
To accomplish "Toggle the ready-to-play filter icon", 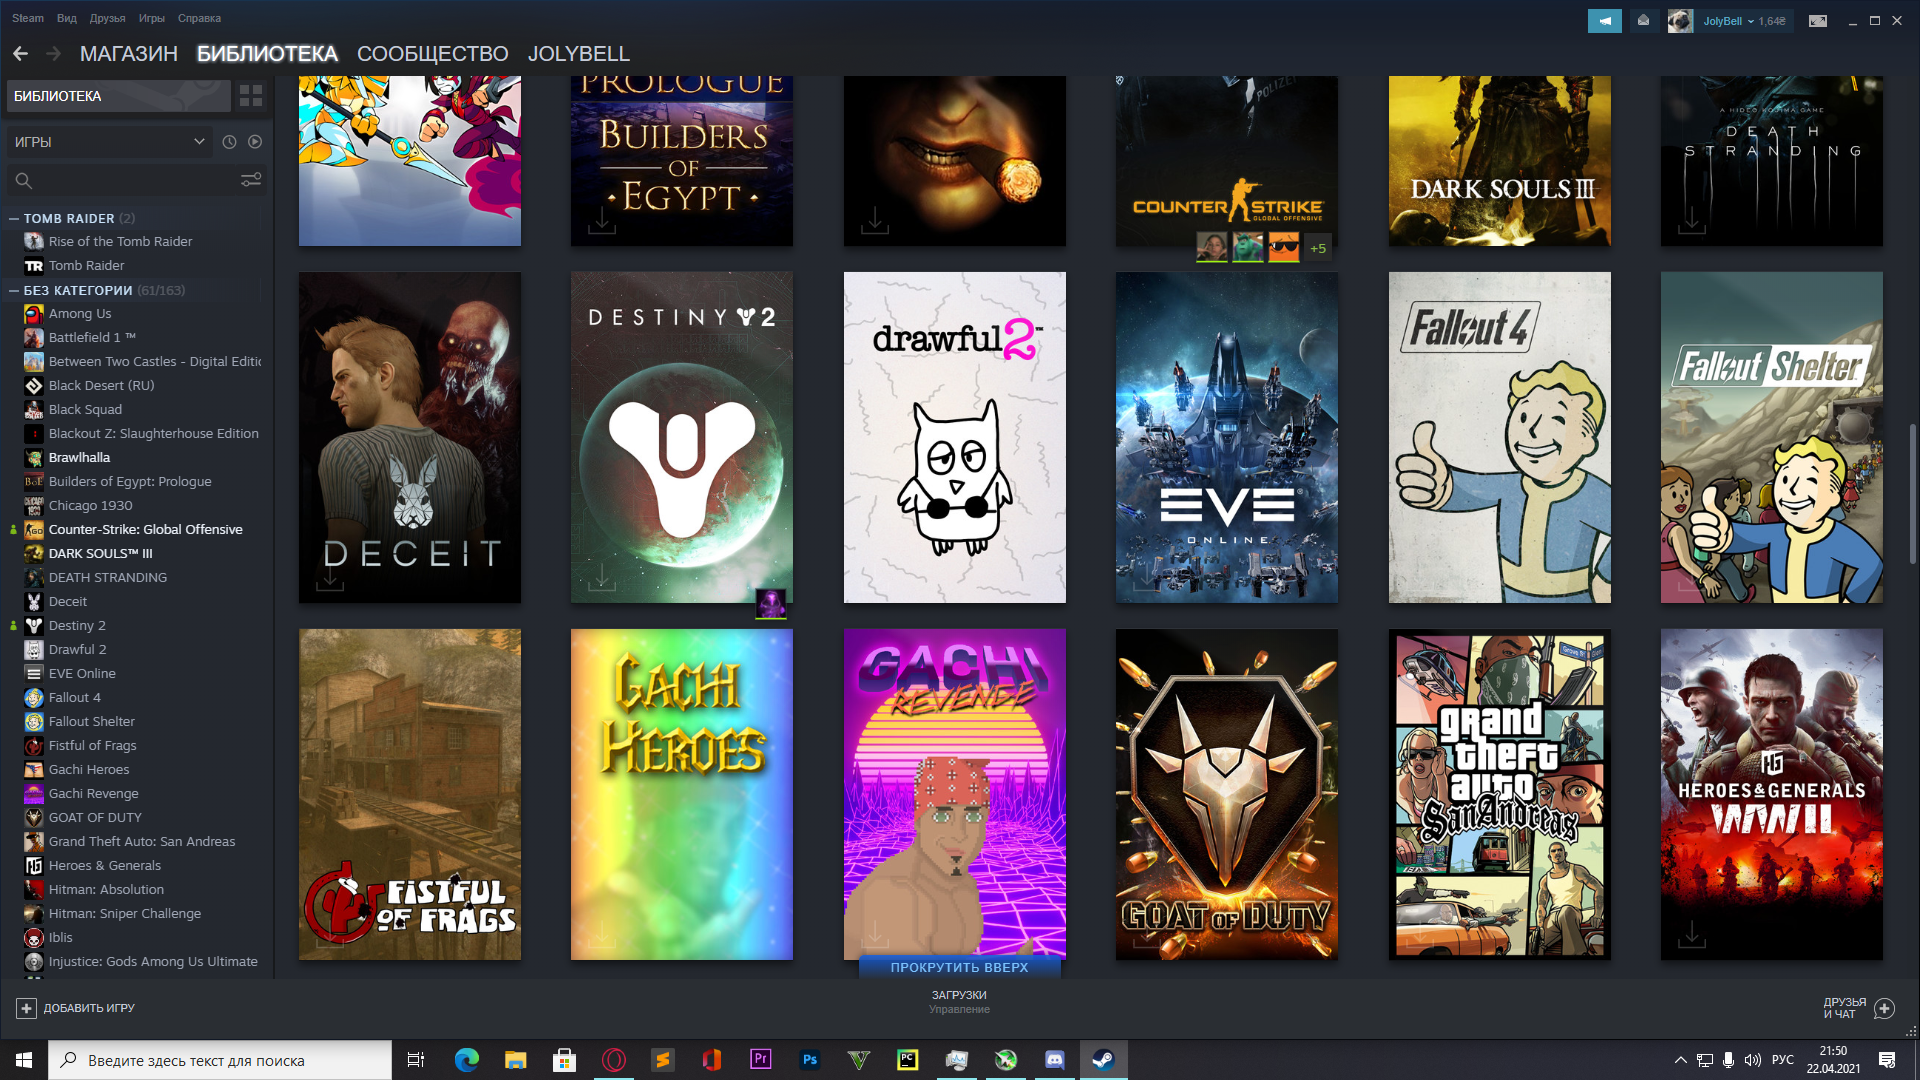I will click(255, 142).
